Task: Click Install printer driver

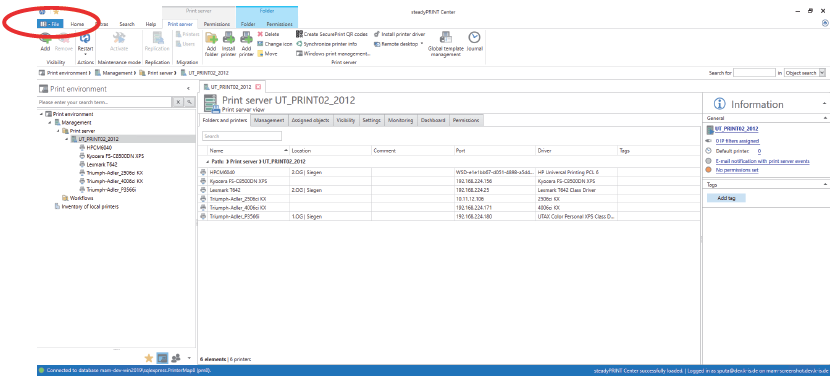Action: click(400, 34)
